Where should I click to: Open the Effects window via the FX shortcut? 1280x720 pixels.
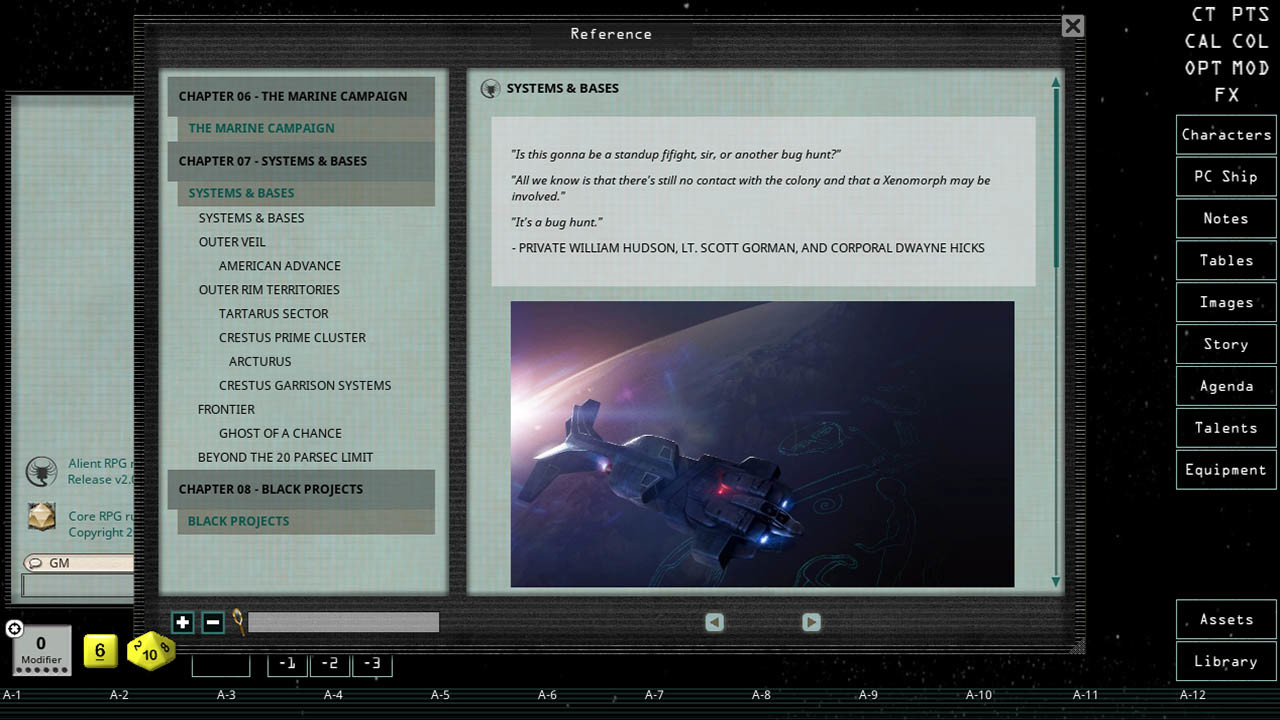pos(1225,94)
